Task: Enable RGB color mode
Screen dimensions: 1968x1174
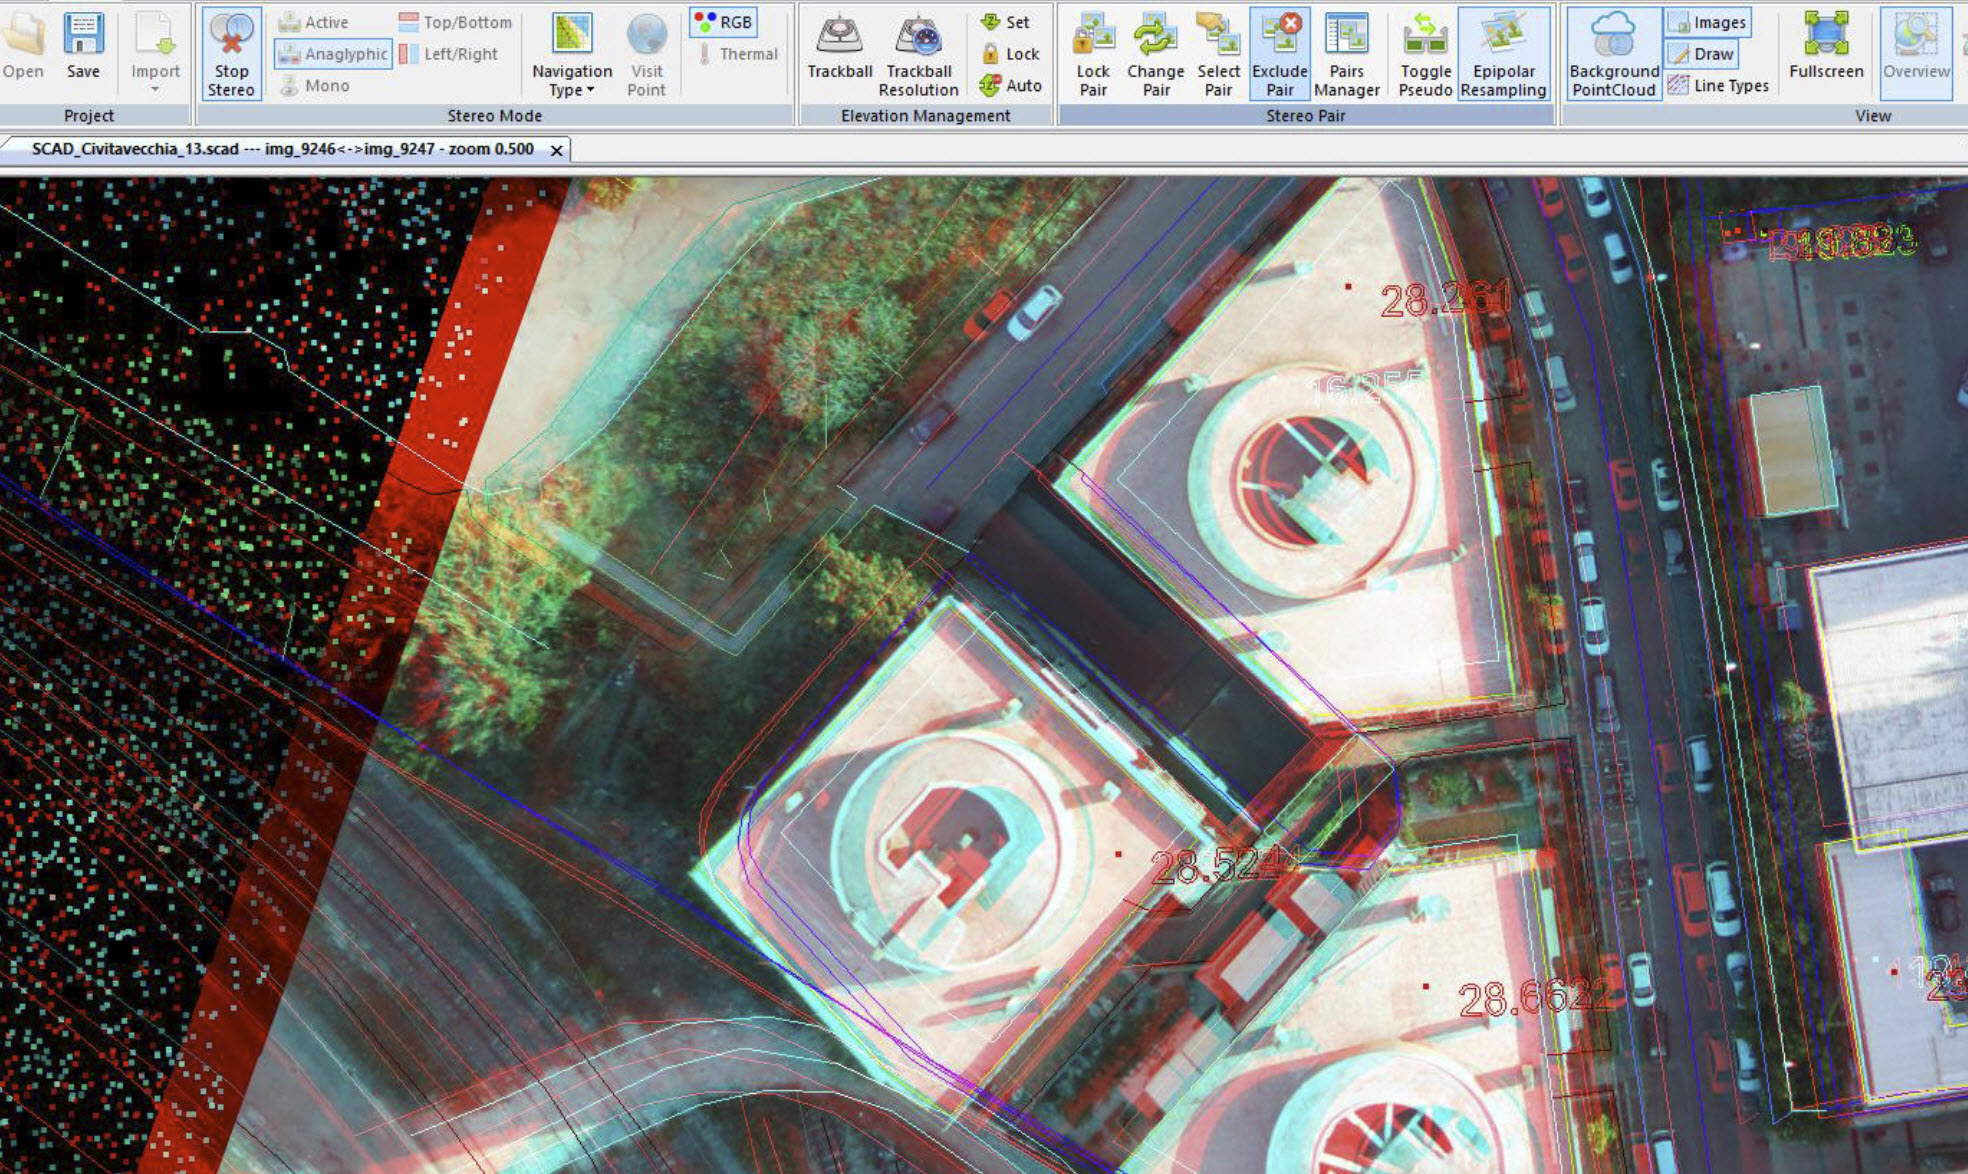Action: [x=724, y=22]
